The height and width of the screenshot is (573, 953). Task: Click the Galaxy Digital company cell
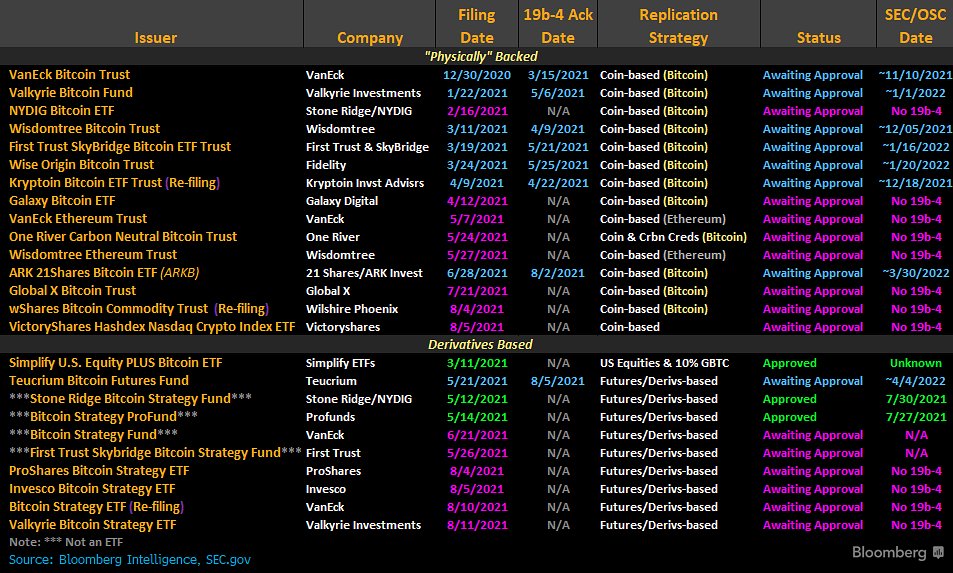pyautogui.click(x=342, y=201)
